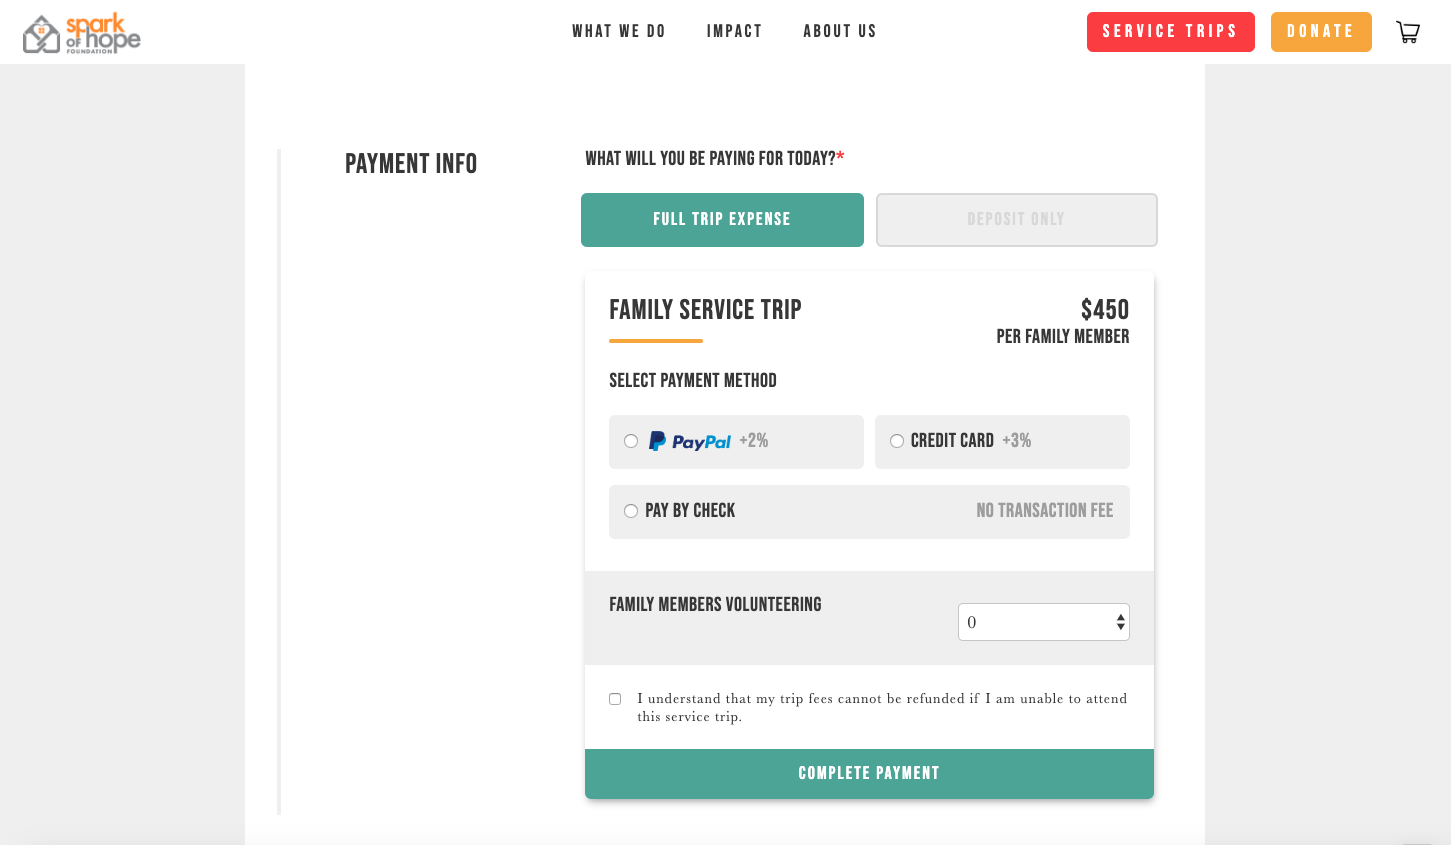
Task: Click the Service Trips button
Action: (x=1170, y=32)
